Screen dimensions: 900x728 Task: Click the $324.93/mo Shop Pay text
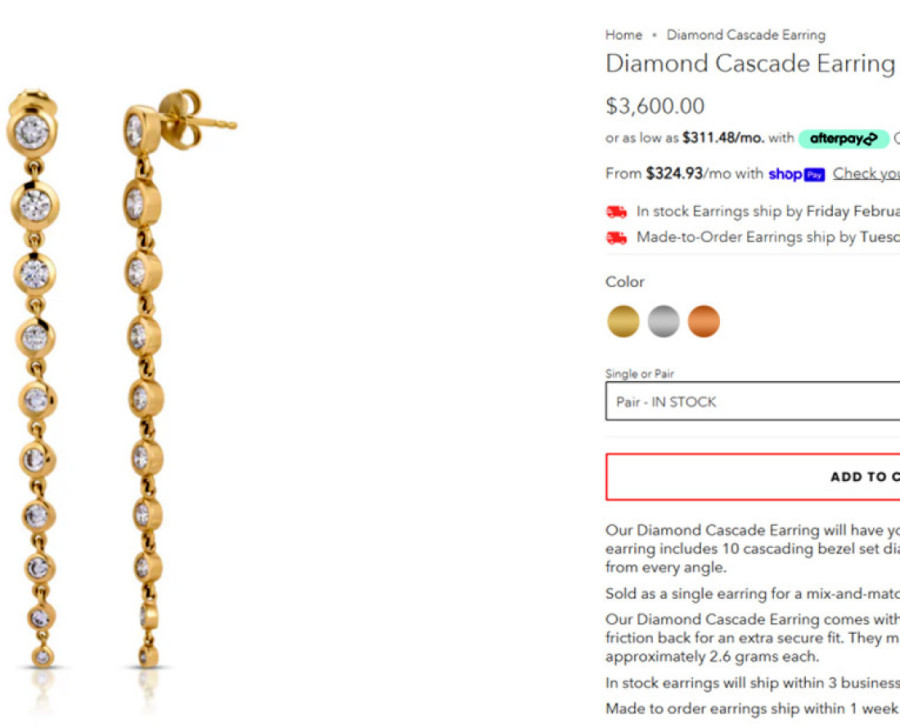[686, 173]
